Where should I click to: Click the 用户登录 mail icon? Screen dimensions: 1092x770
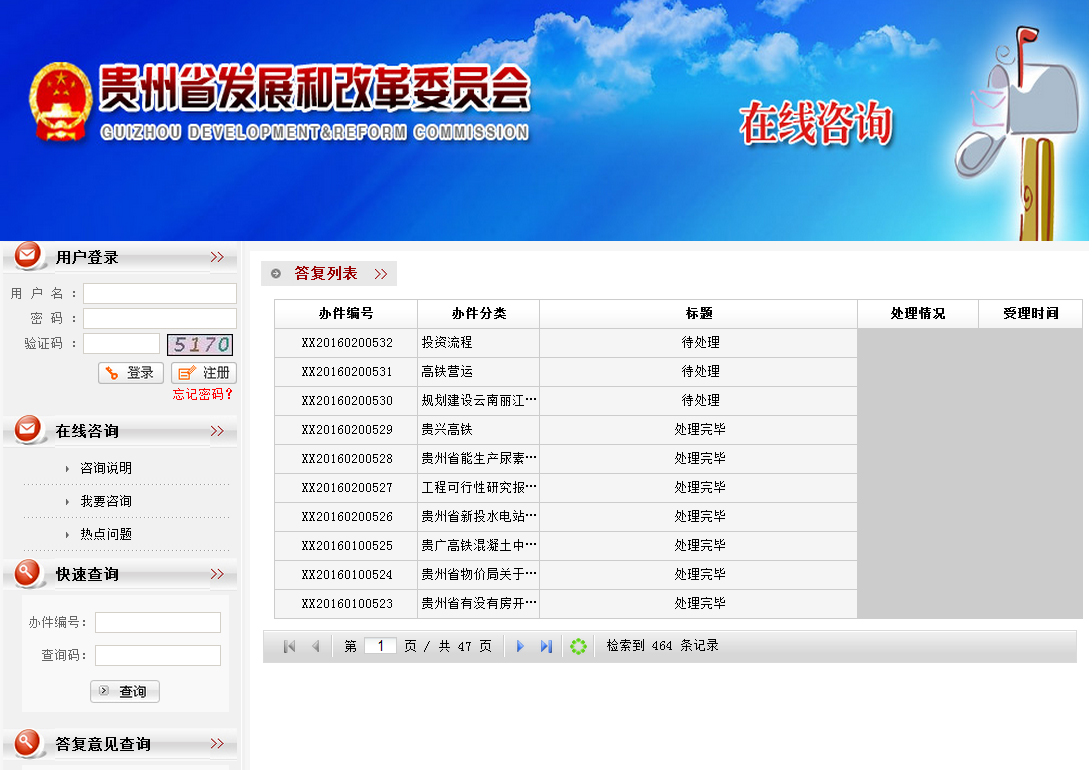(x=30, y=257)
